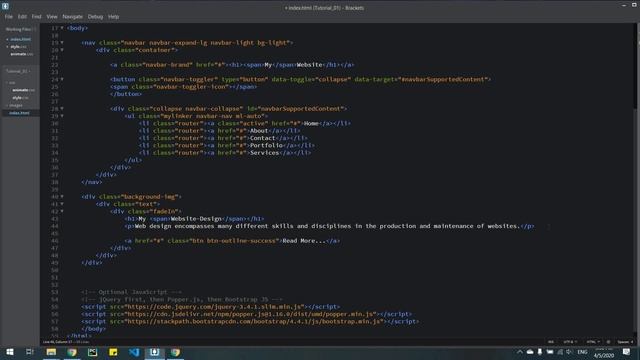This screenshot has height=360, width=640.
Task: Fold the ul list on line 29
Action: 62,116
